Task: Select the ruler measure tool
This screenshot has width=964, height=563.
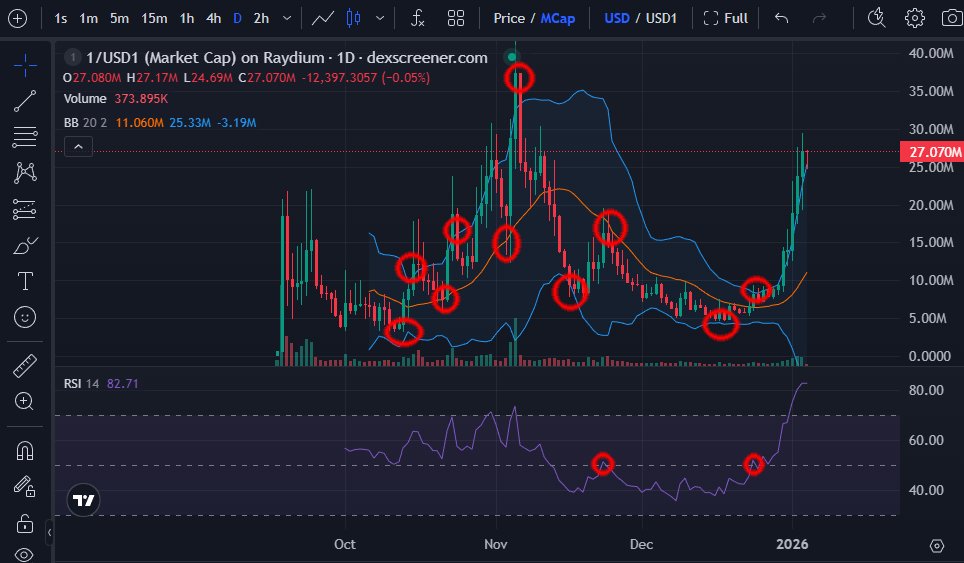Action: [25, 366]
